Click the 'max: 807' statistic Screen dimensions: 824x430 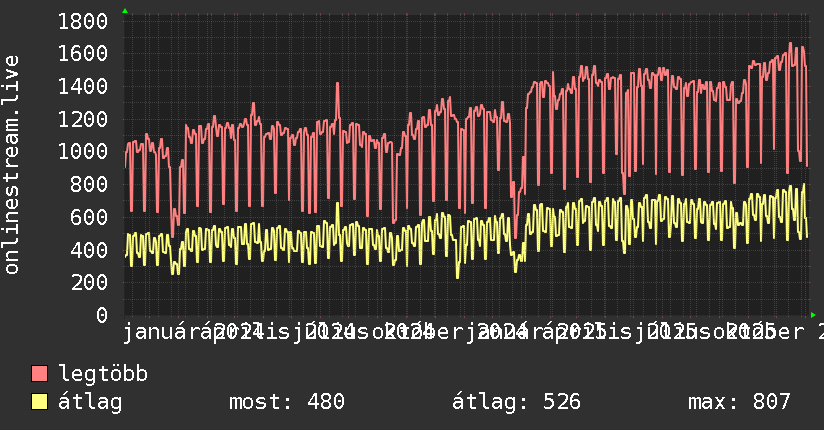point(739,402)
